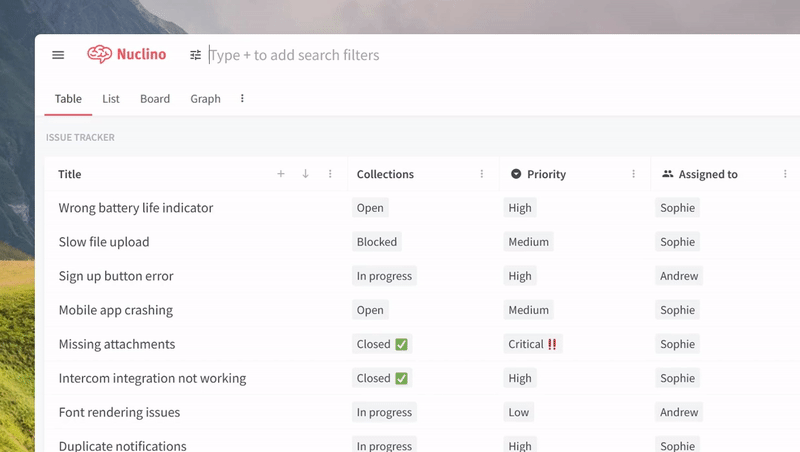Click Closed tag for Intercom integration row

pyautogui.click(x=382, y=379)
